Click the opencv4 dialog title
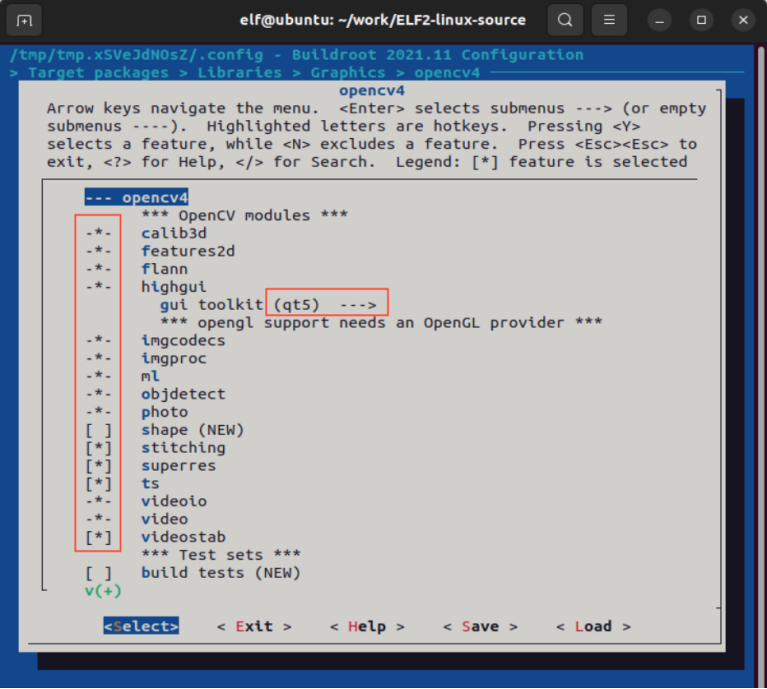Image resolution: width=767 pixels, height=689 pixels. [x=372, y=91]
